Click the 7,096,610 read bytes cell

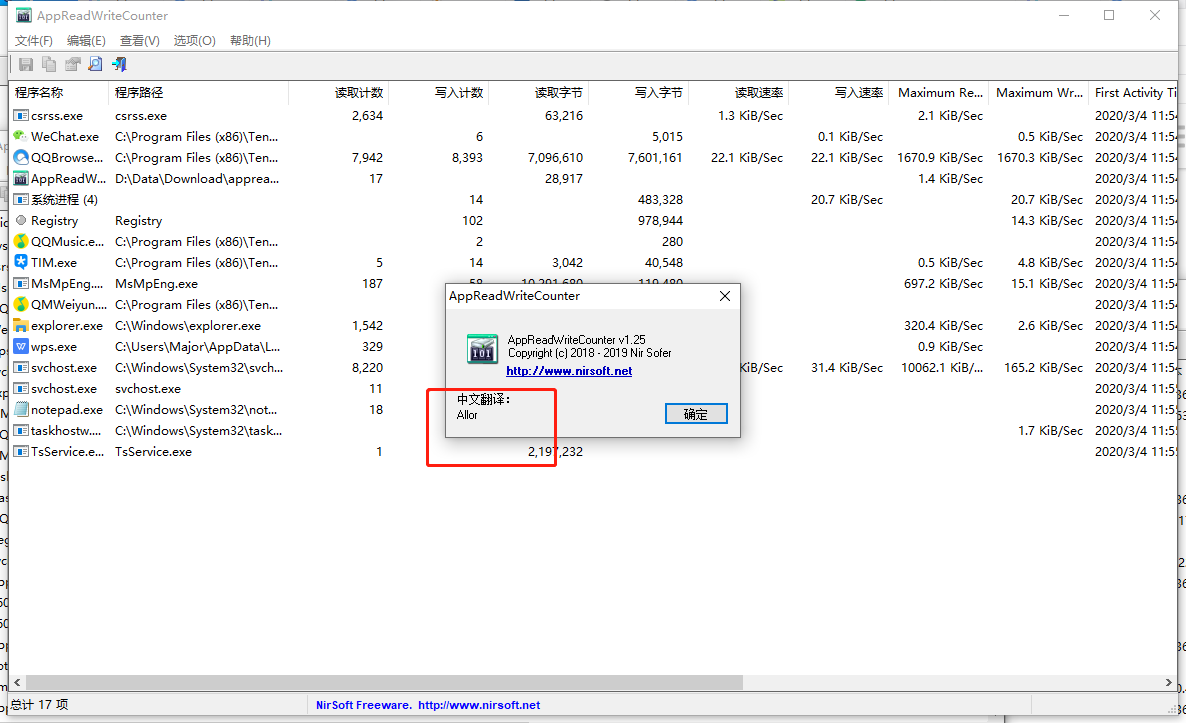(x=555, y=157)
